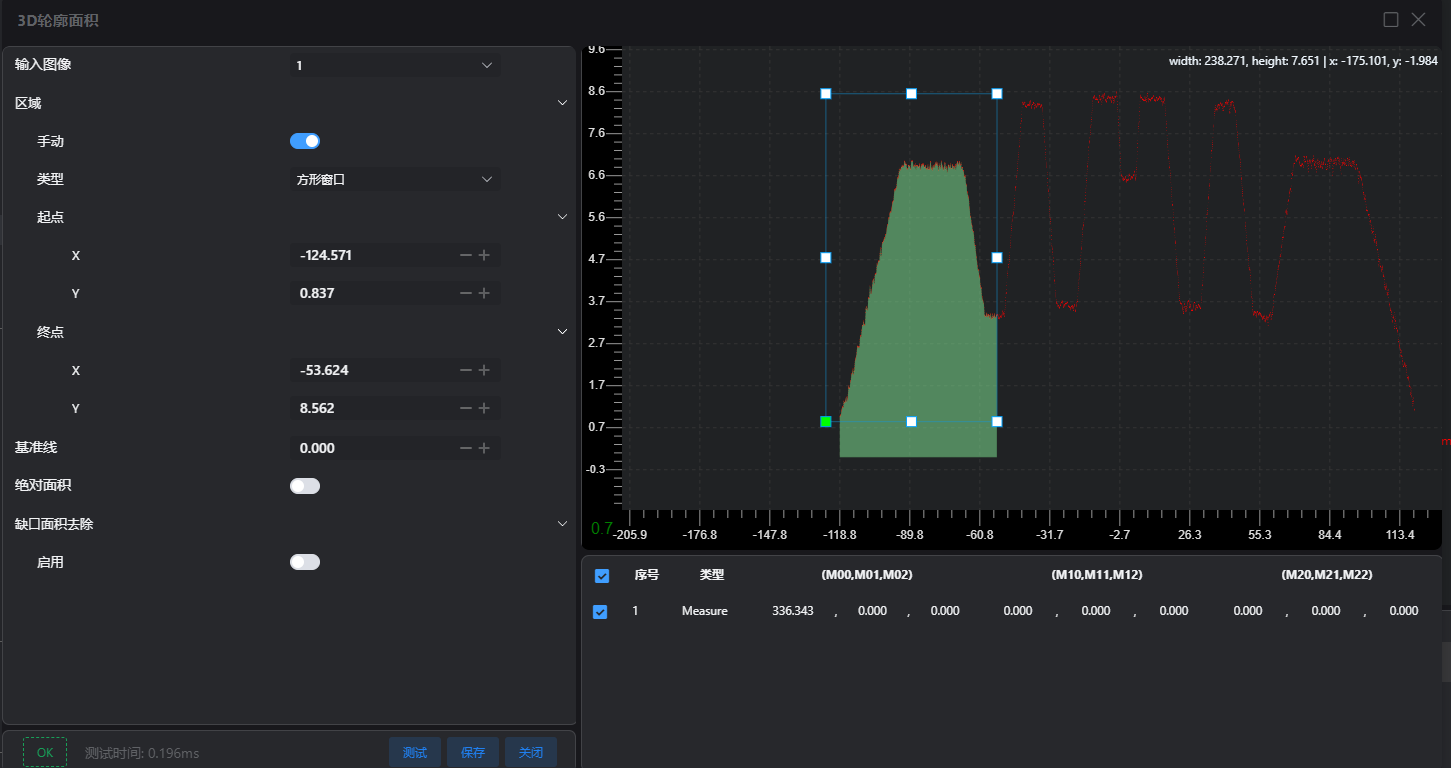
Task: Click the (M00,M01,M02) column header
Action: click(x=867, y=575)
